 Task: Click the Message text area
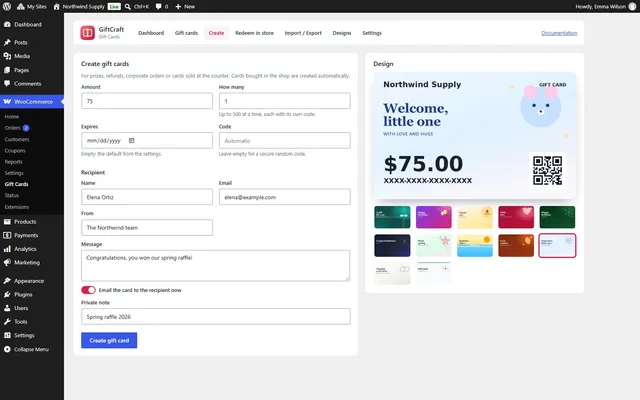click(216, 266)
